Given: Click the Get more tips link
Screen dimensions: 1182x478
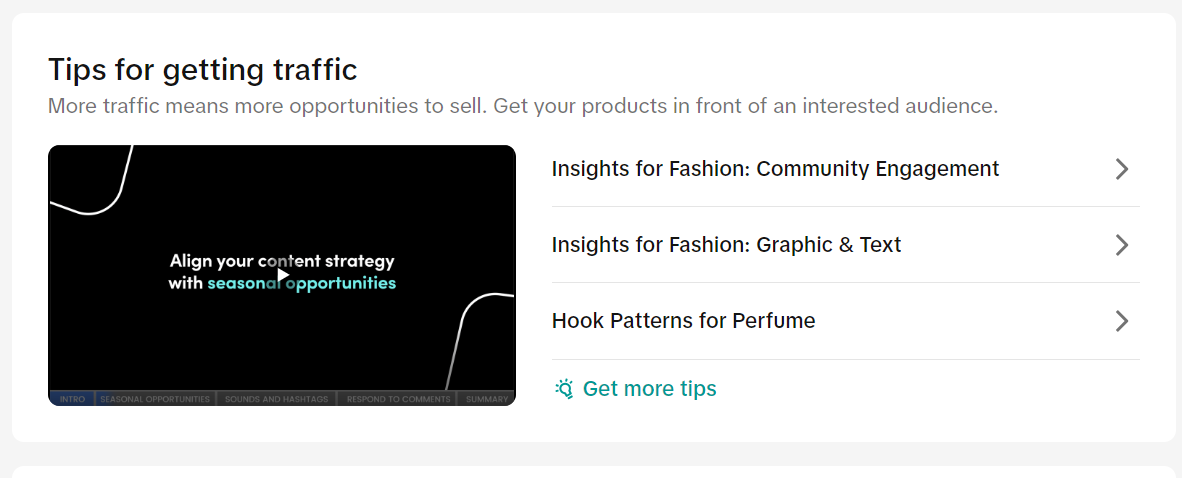Looking at the screenshot, I should click(x=649, y=389).
